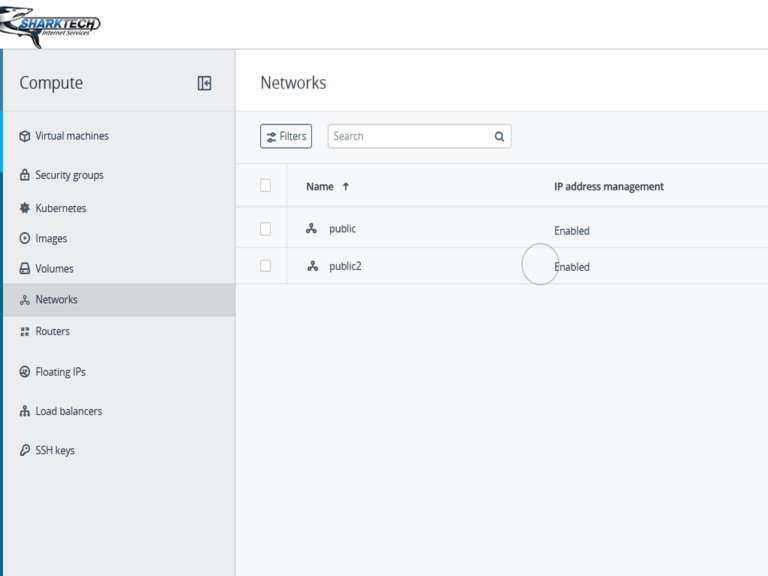The height and width of the screenshot is (576, 768).
Task: Click the Sharktech logo
Action: pos(52,26)
